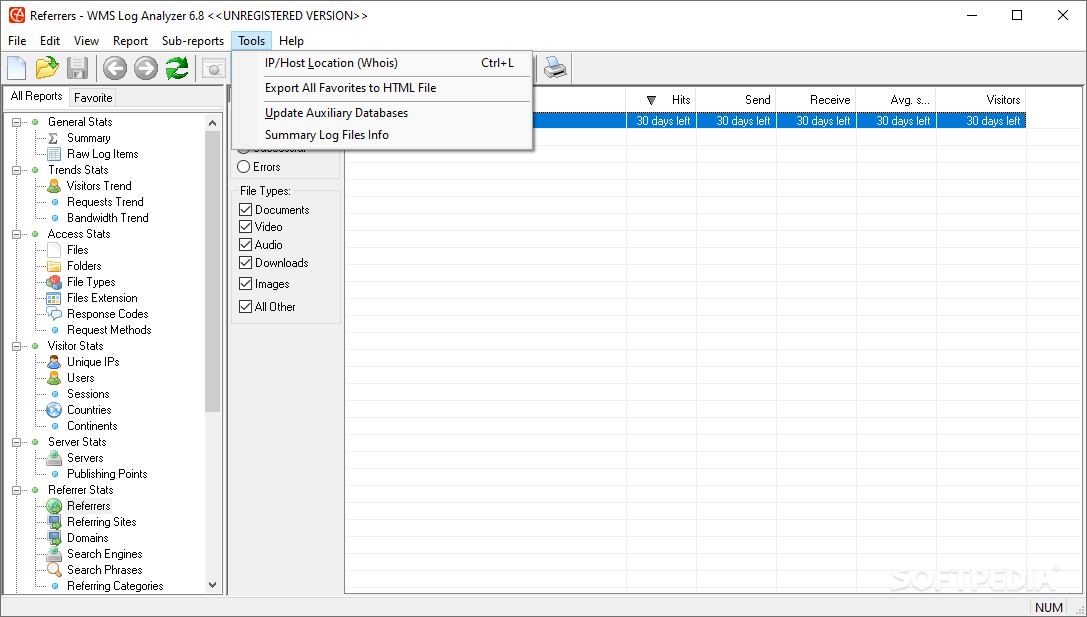Image resolution: width=1087 pixels, height=617 pixels.
Task: Switch to the Favorite tab
Action: tap(91, 97)
